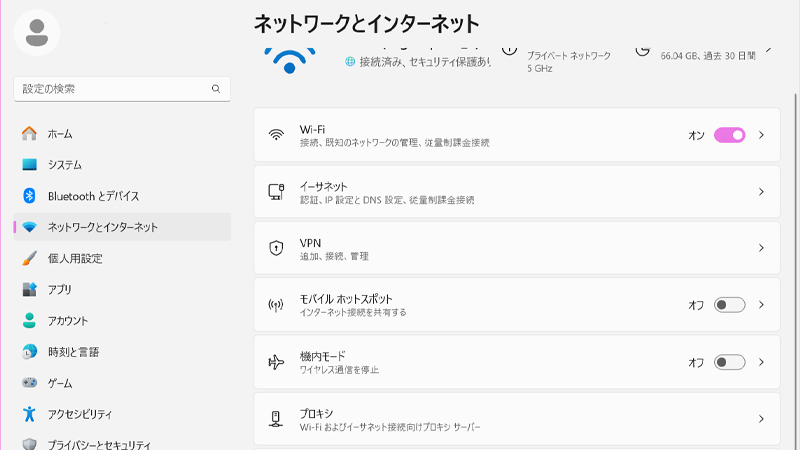800x450 pixels.
Task: Open the イーサネット row chevron
Action: pyautogui.click(x=761, y=192)
